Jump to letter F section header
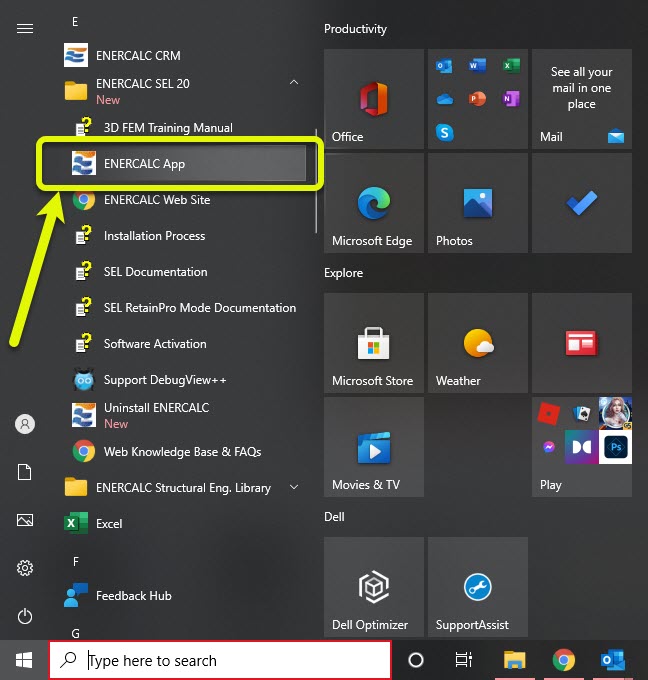 75,562
